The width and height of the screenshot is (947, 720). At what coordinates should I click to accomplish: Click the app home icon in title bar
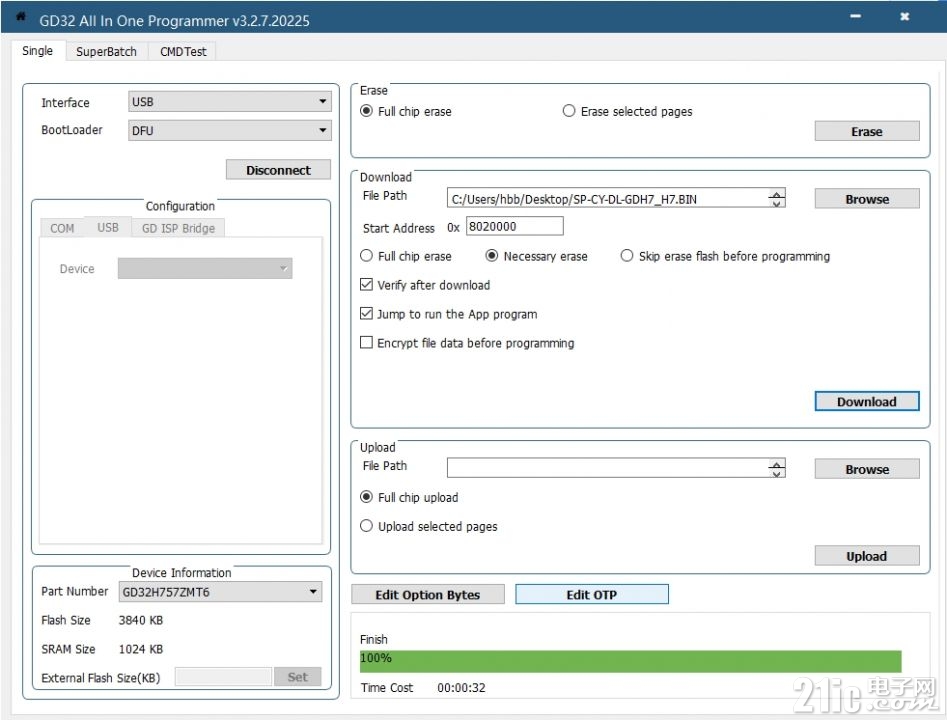tap(20, 17)
